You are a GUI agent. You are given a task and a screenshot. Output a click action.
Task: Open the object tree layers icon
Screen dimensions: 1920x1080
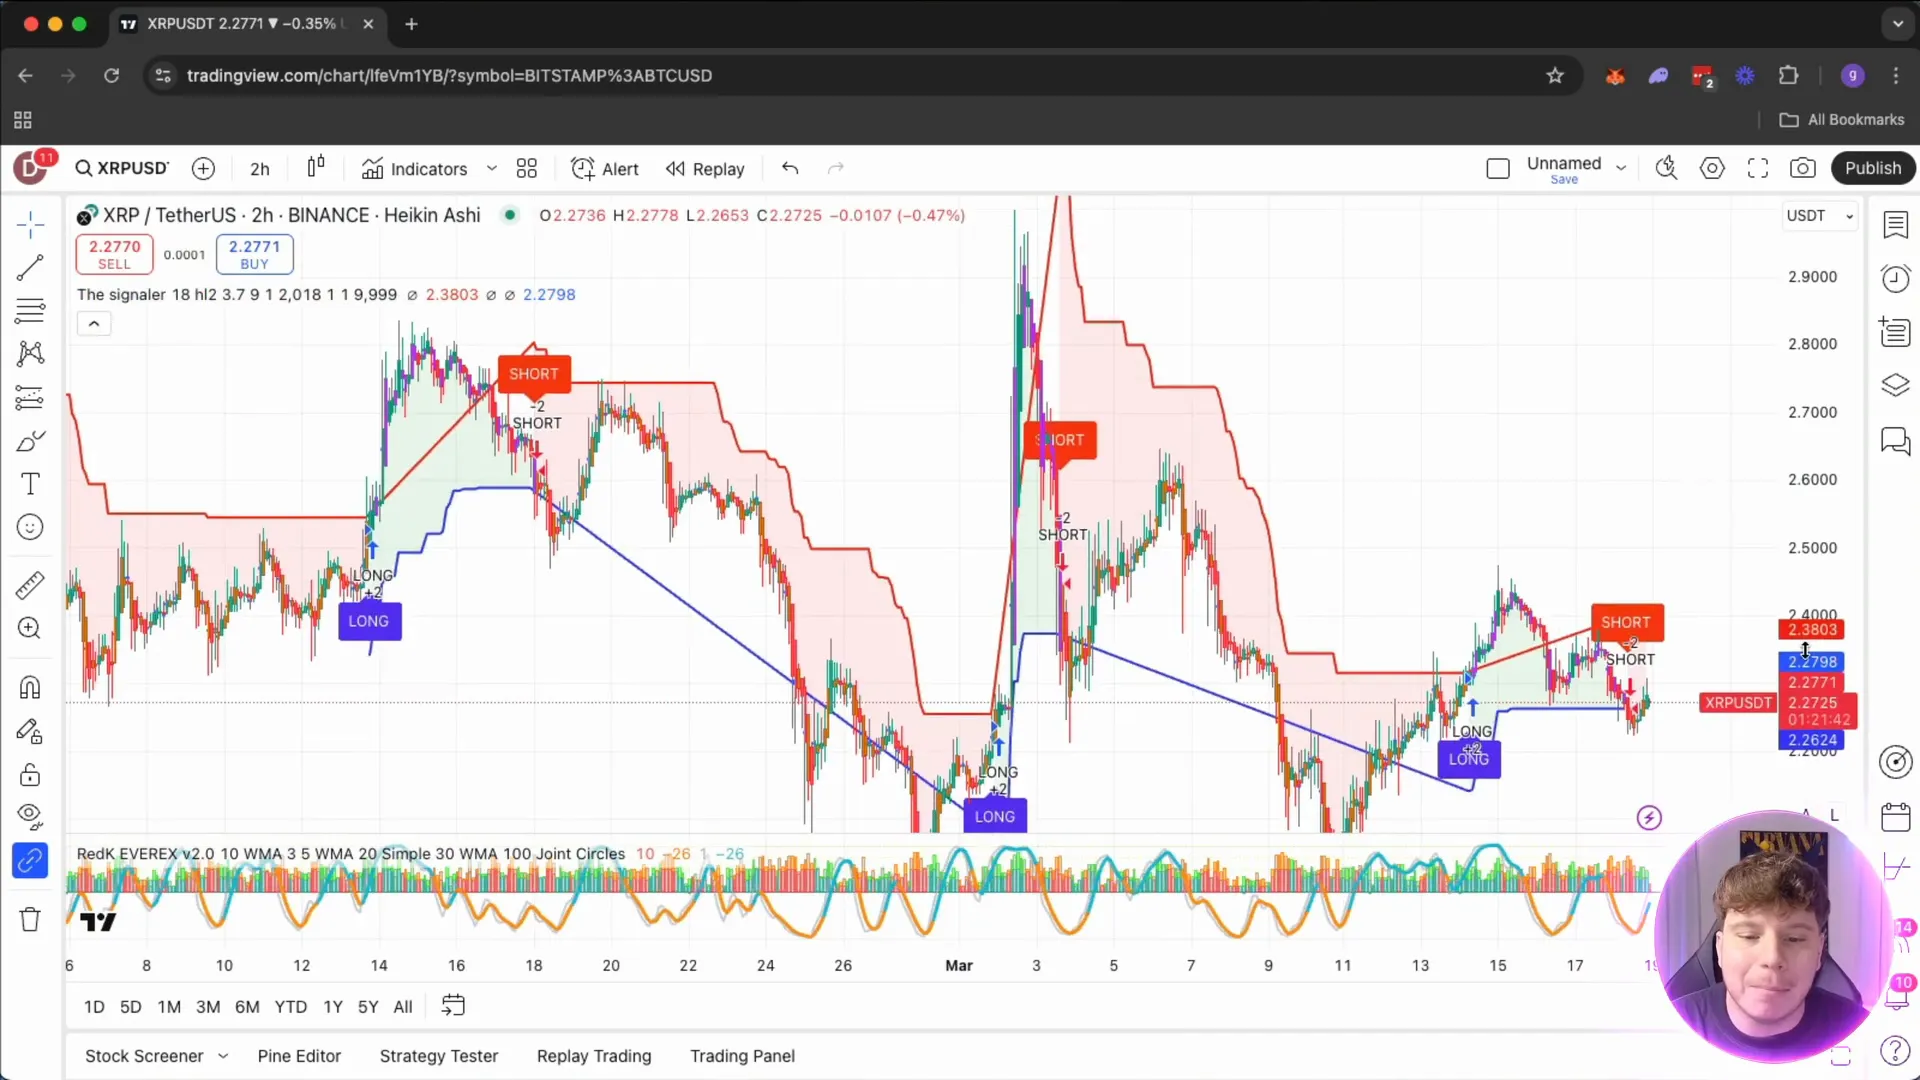tap(1895, 385)
